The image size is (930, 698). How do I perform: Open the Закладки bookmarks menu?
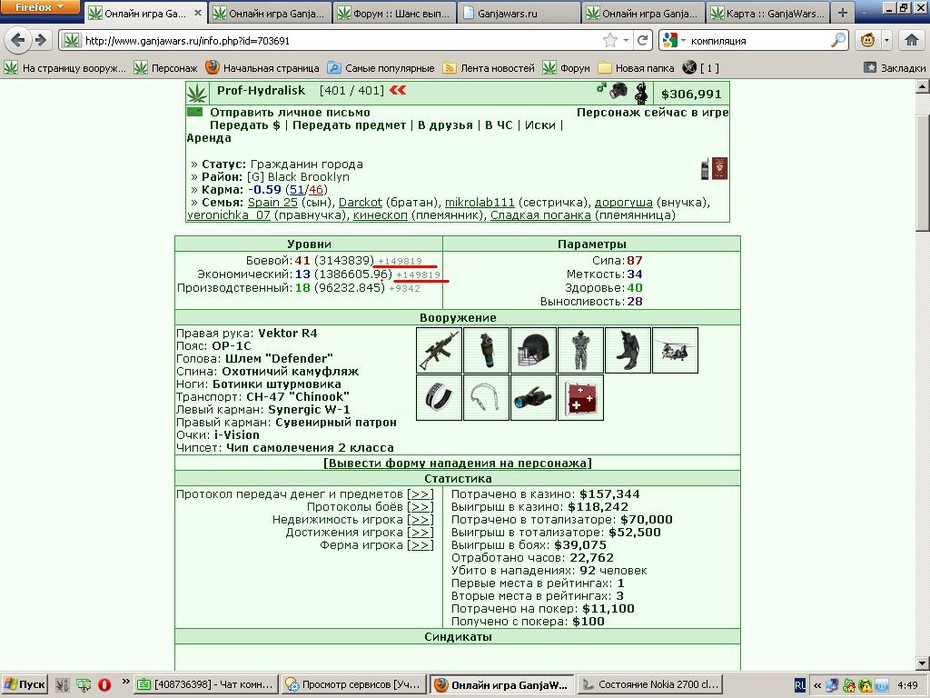coord(894,68)
